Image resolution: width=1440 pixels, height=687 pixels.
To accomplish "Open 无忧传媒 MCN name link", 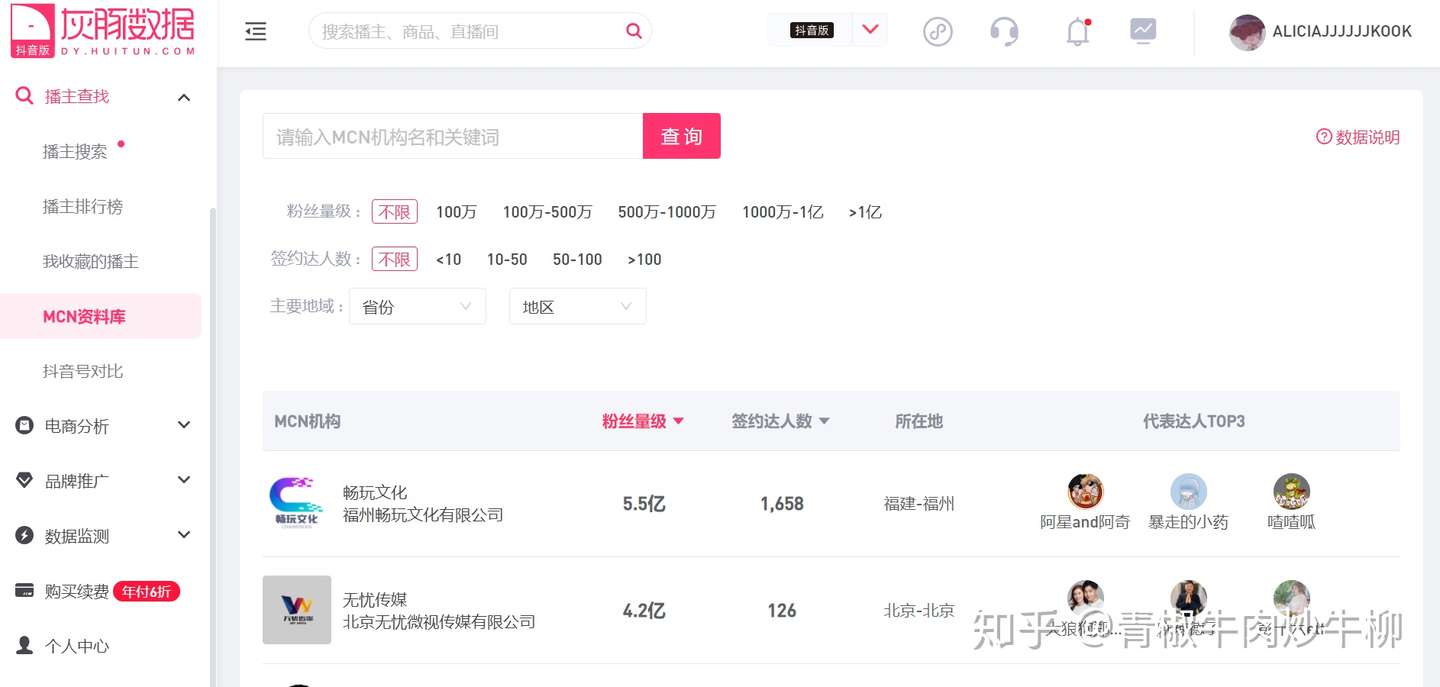I will coord(375,600).
